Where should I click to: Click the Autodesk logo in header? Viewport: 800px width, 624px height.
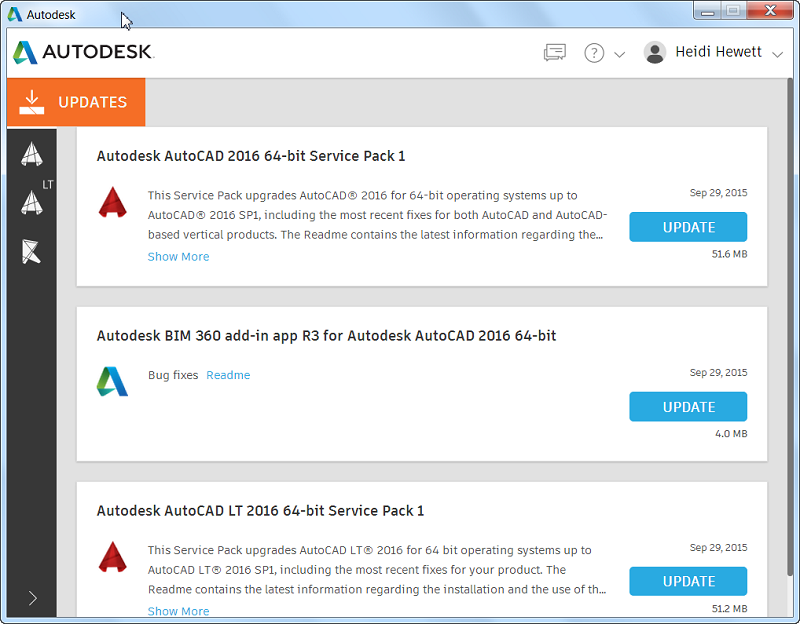pos(83,52)
